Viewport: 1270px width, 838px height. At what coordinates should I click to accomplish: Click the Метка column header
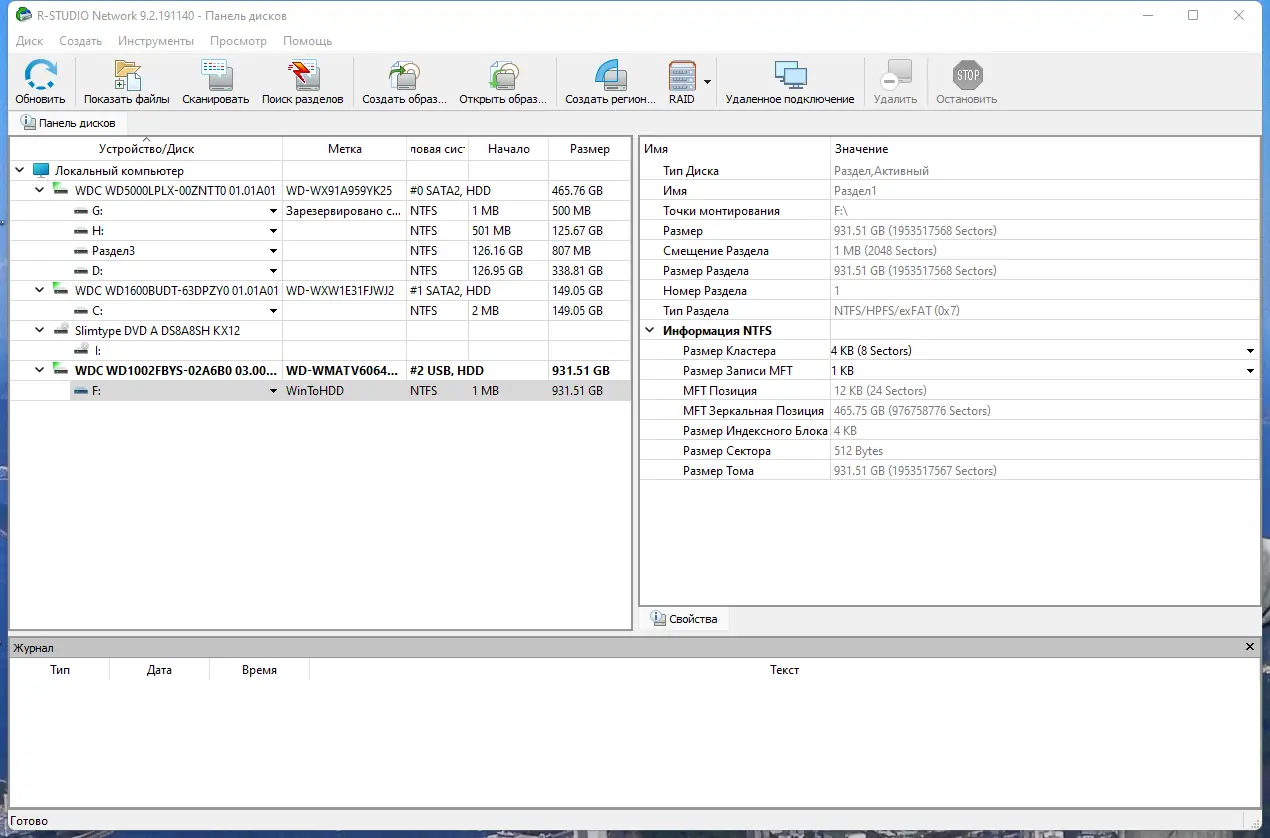click(345, 149)
